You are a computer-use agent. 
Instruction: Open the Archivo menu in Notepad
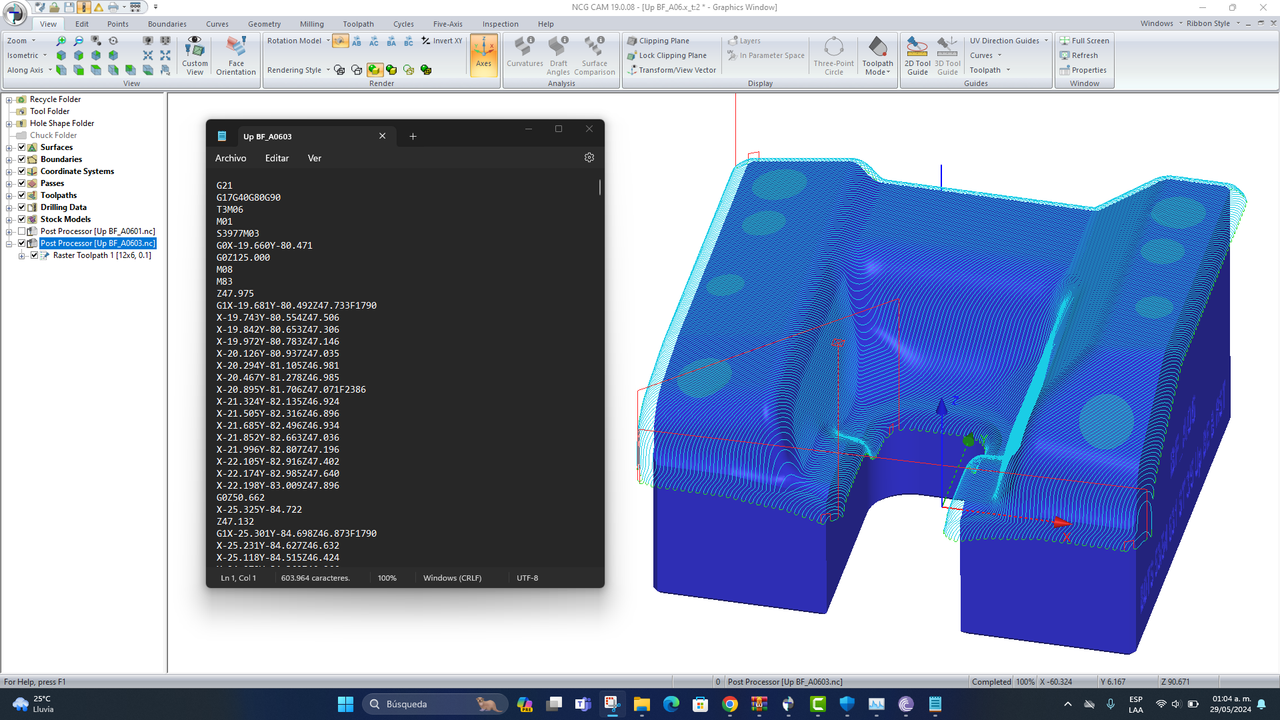(230, 158)
